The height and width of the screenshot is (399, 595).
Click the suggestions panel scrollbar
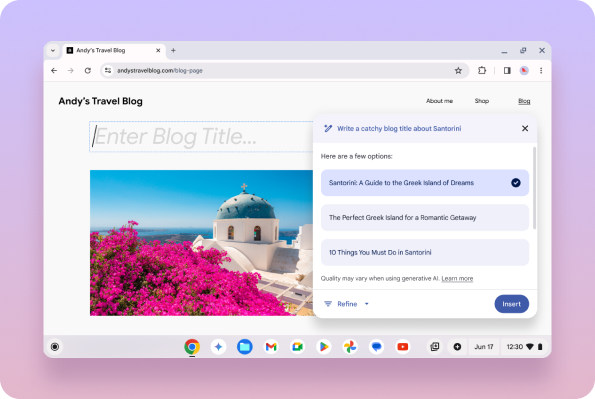[535, 188]
